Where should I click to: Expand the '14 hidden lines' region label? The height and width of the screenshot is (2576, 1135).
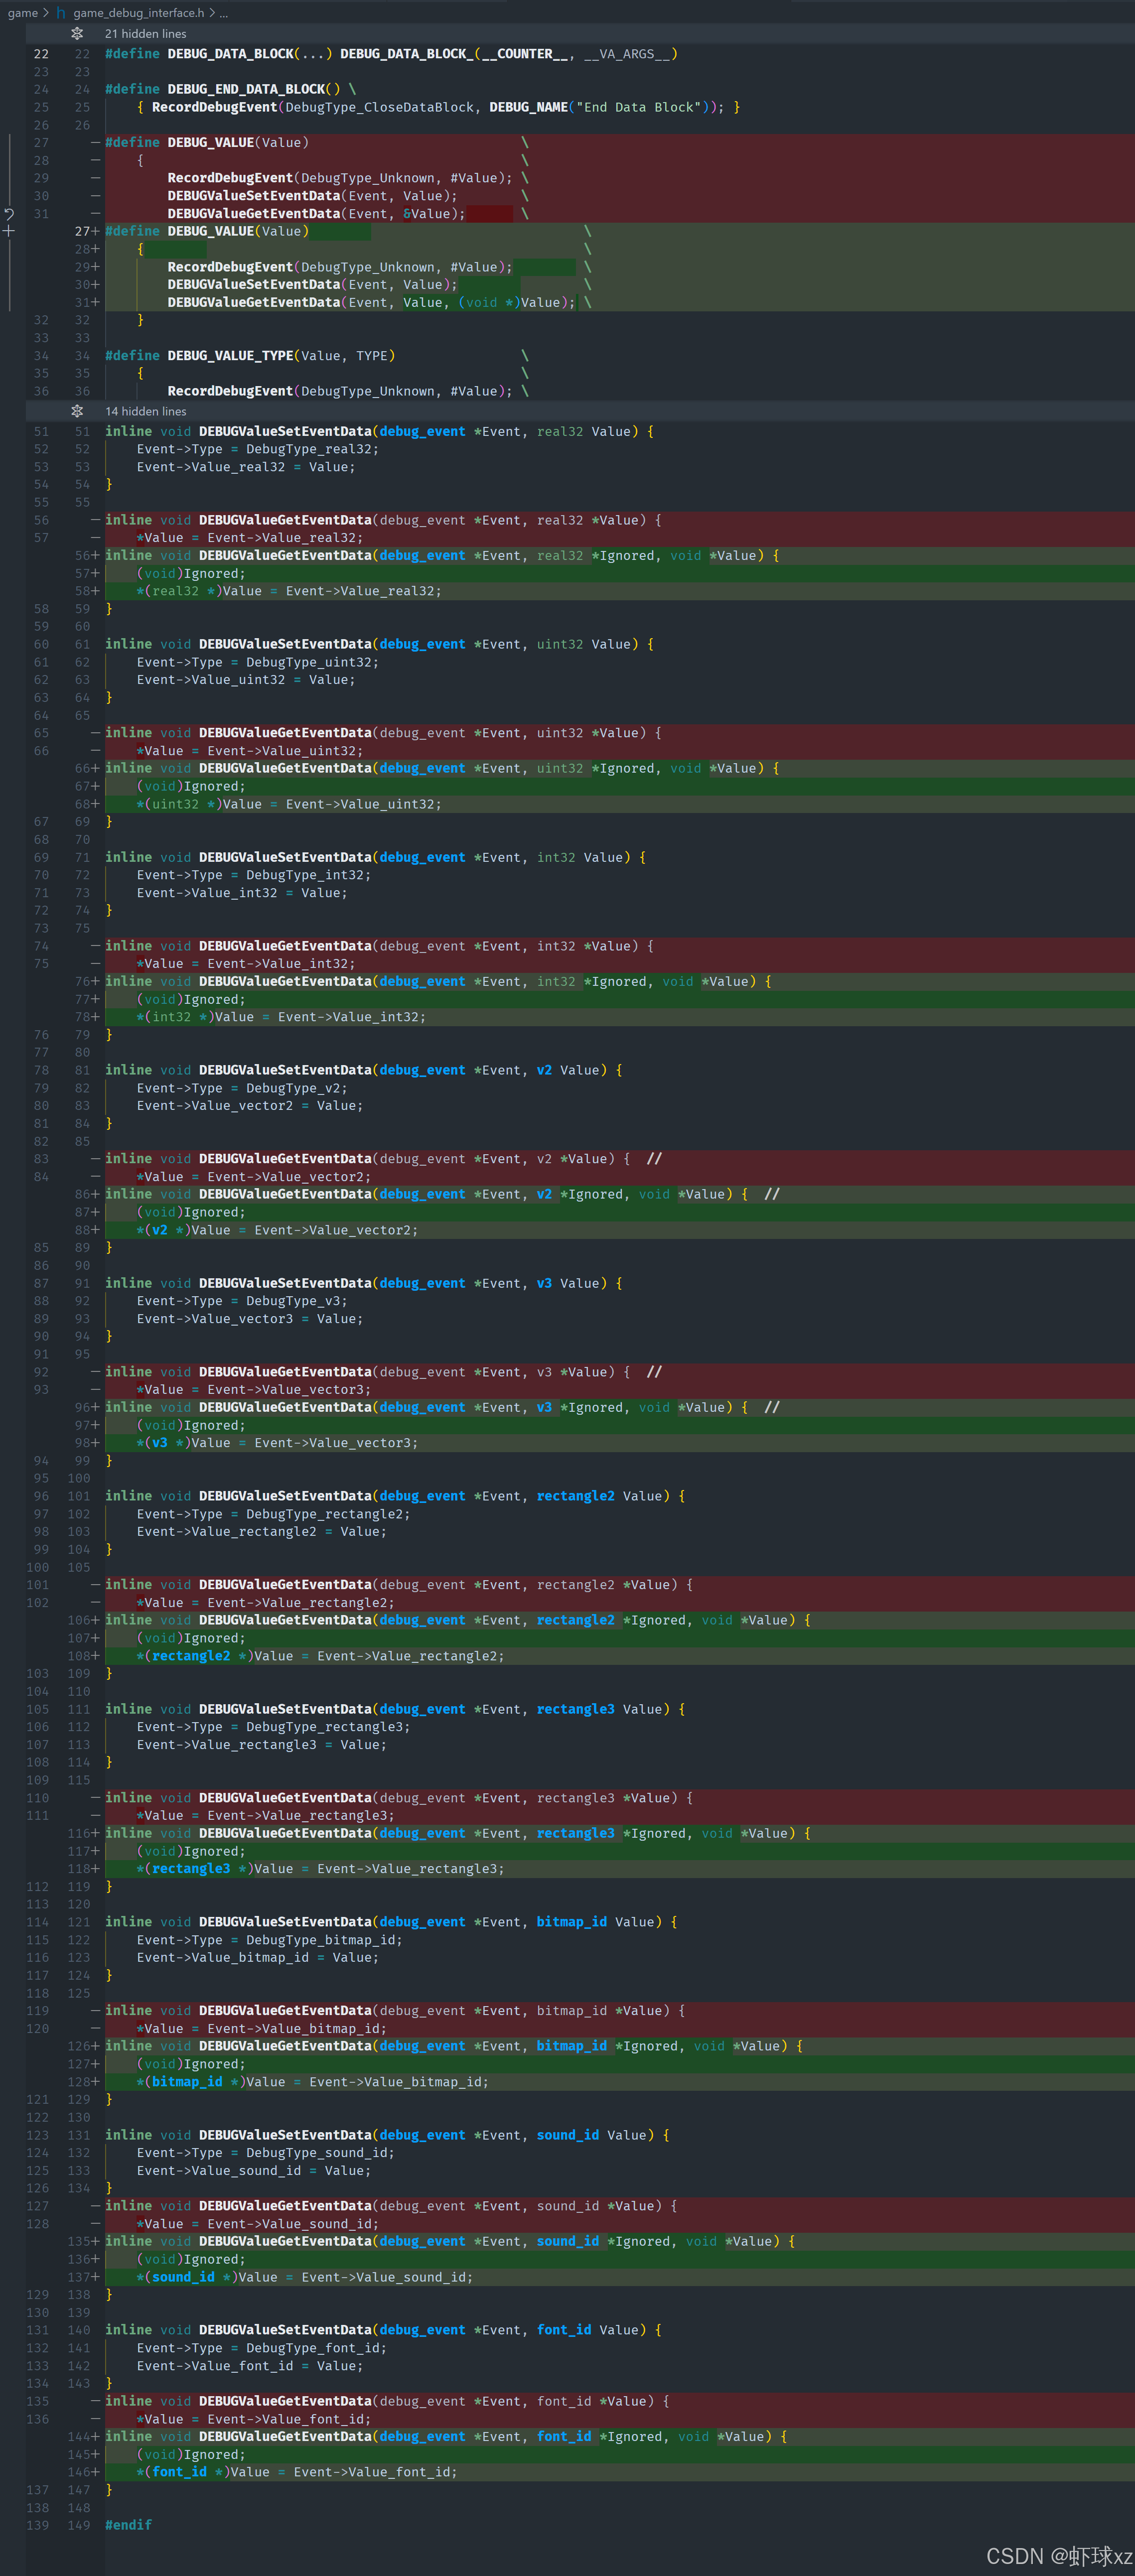coord(145,411)
